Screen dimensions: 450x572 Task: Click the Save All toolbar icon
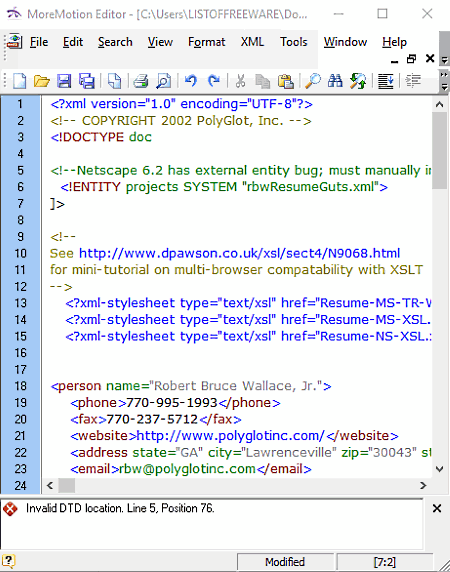coord(87,81)
